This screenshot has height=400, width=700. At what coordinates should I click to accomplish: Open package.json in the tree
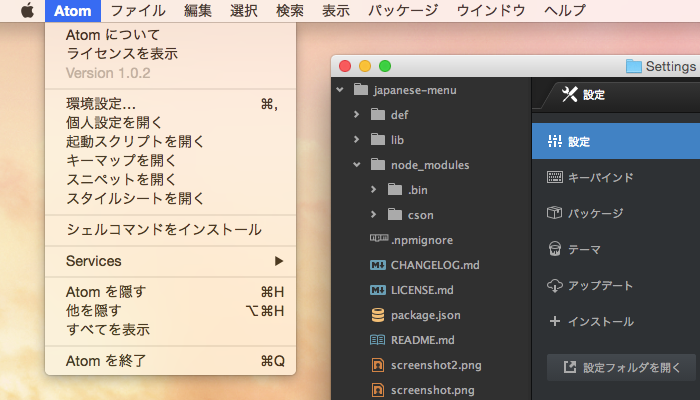click(426, 315)
